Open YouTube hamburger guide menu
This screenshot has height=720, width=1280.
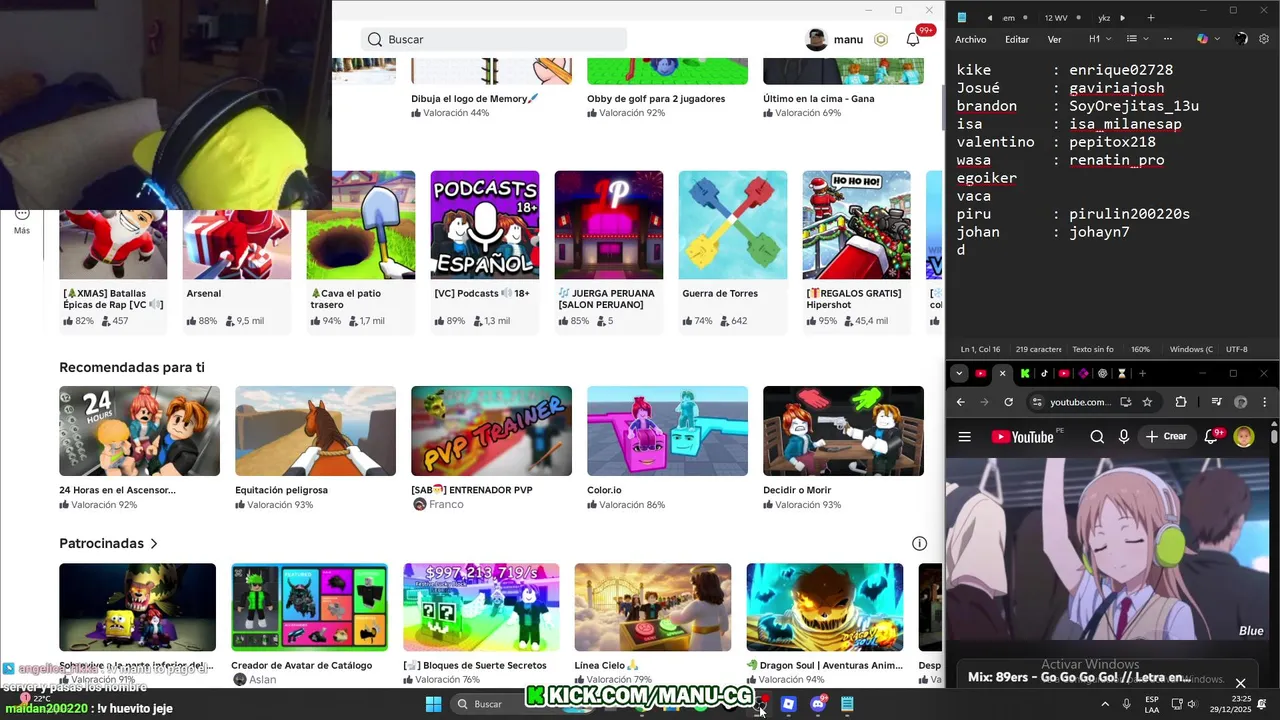[964, 436]
